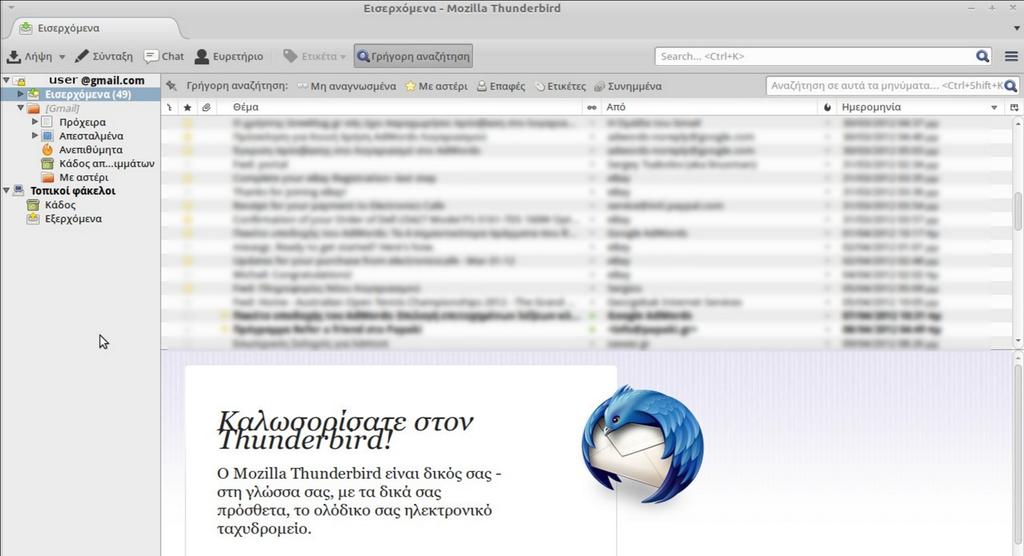Image resolution: width=1024 pixels, height=556 pixels.
Task: Sort by star column header
Action: 187,107
